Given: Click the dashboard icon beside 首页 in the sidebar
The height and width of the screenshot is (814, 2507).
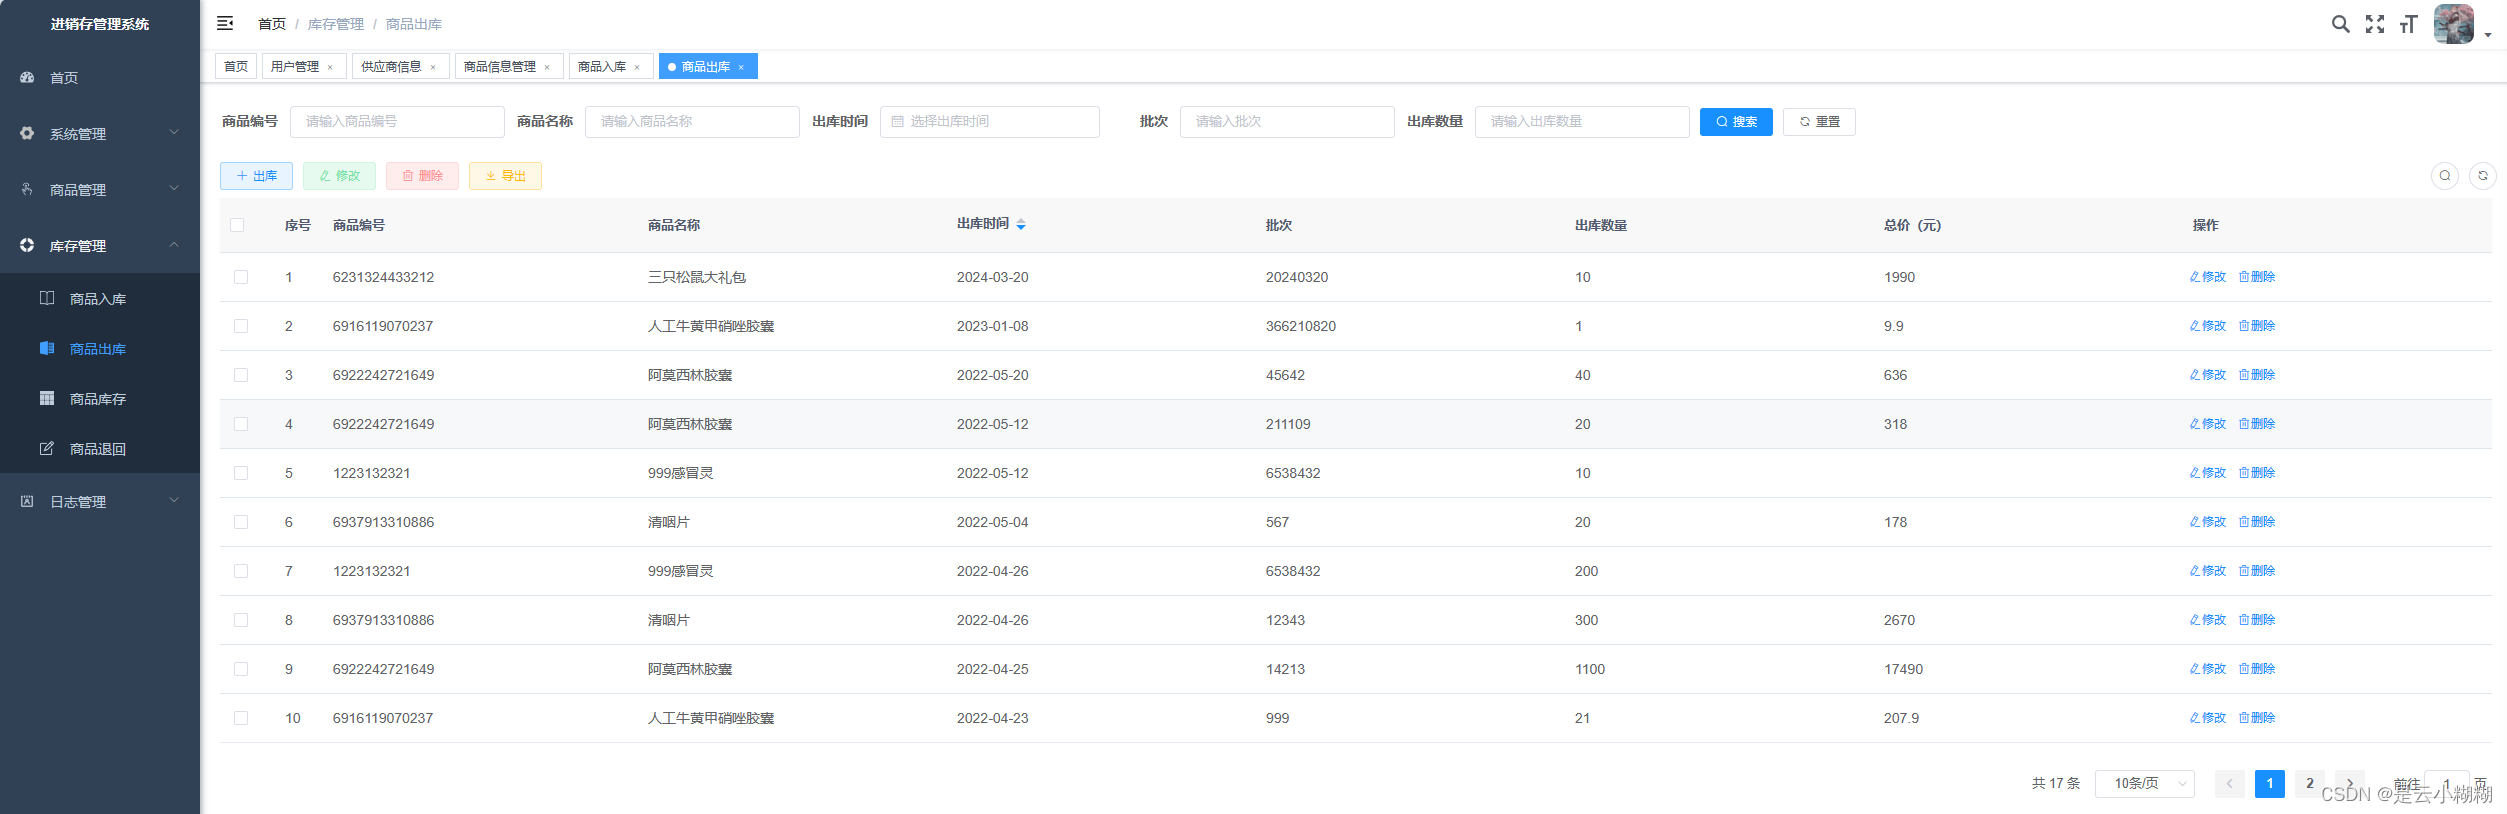Looking at the screenshot, I should (x=27, y=77).
